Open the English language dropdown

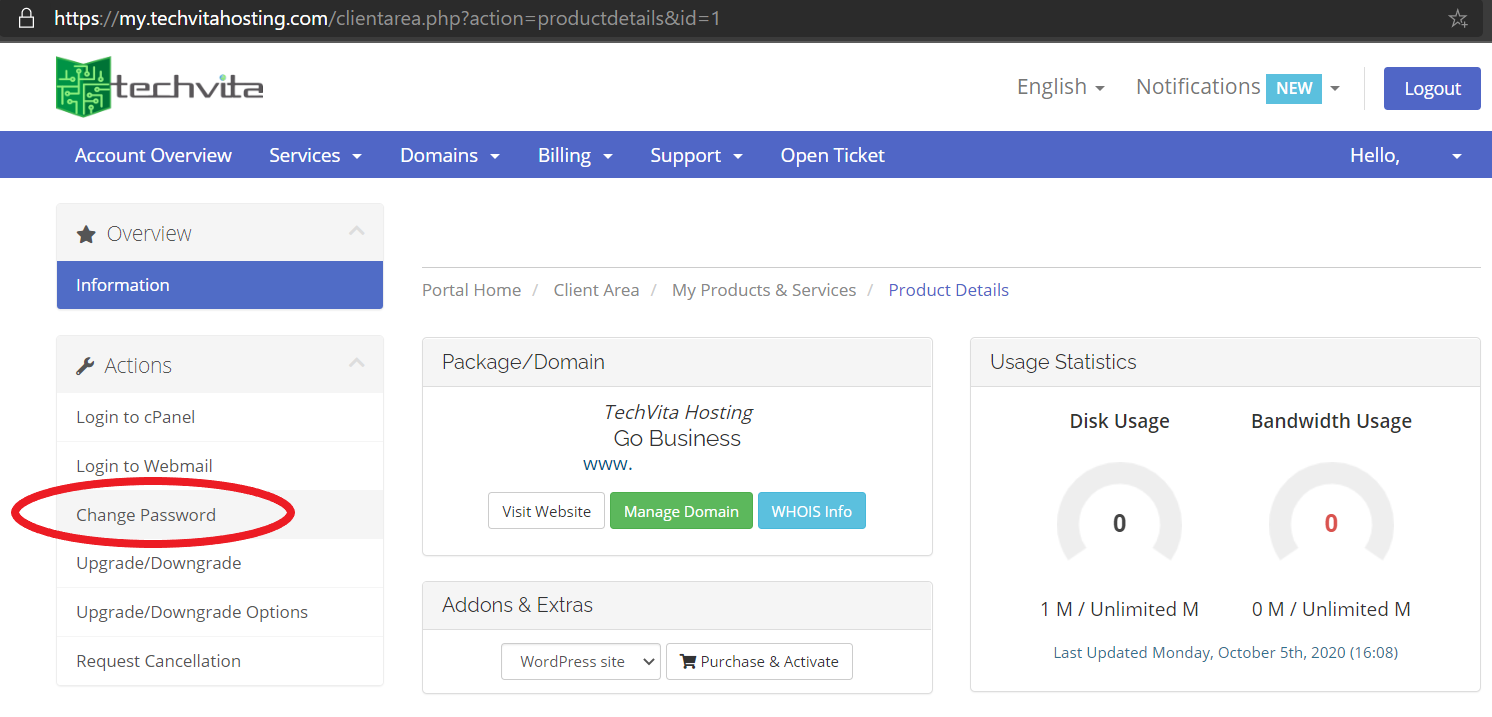pos(1060,87)
